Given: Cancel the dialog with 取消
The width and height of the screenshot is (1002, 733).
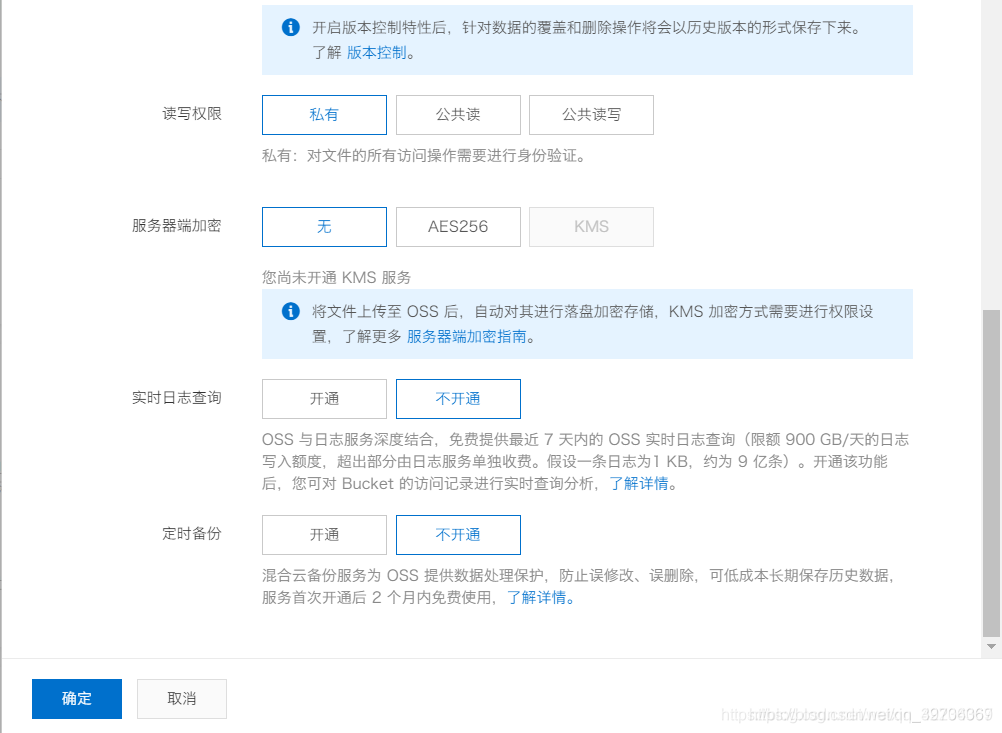Looking at the screenshot, I should coord(181,699).
